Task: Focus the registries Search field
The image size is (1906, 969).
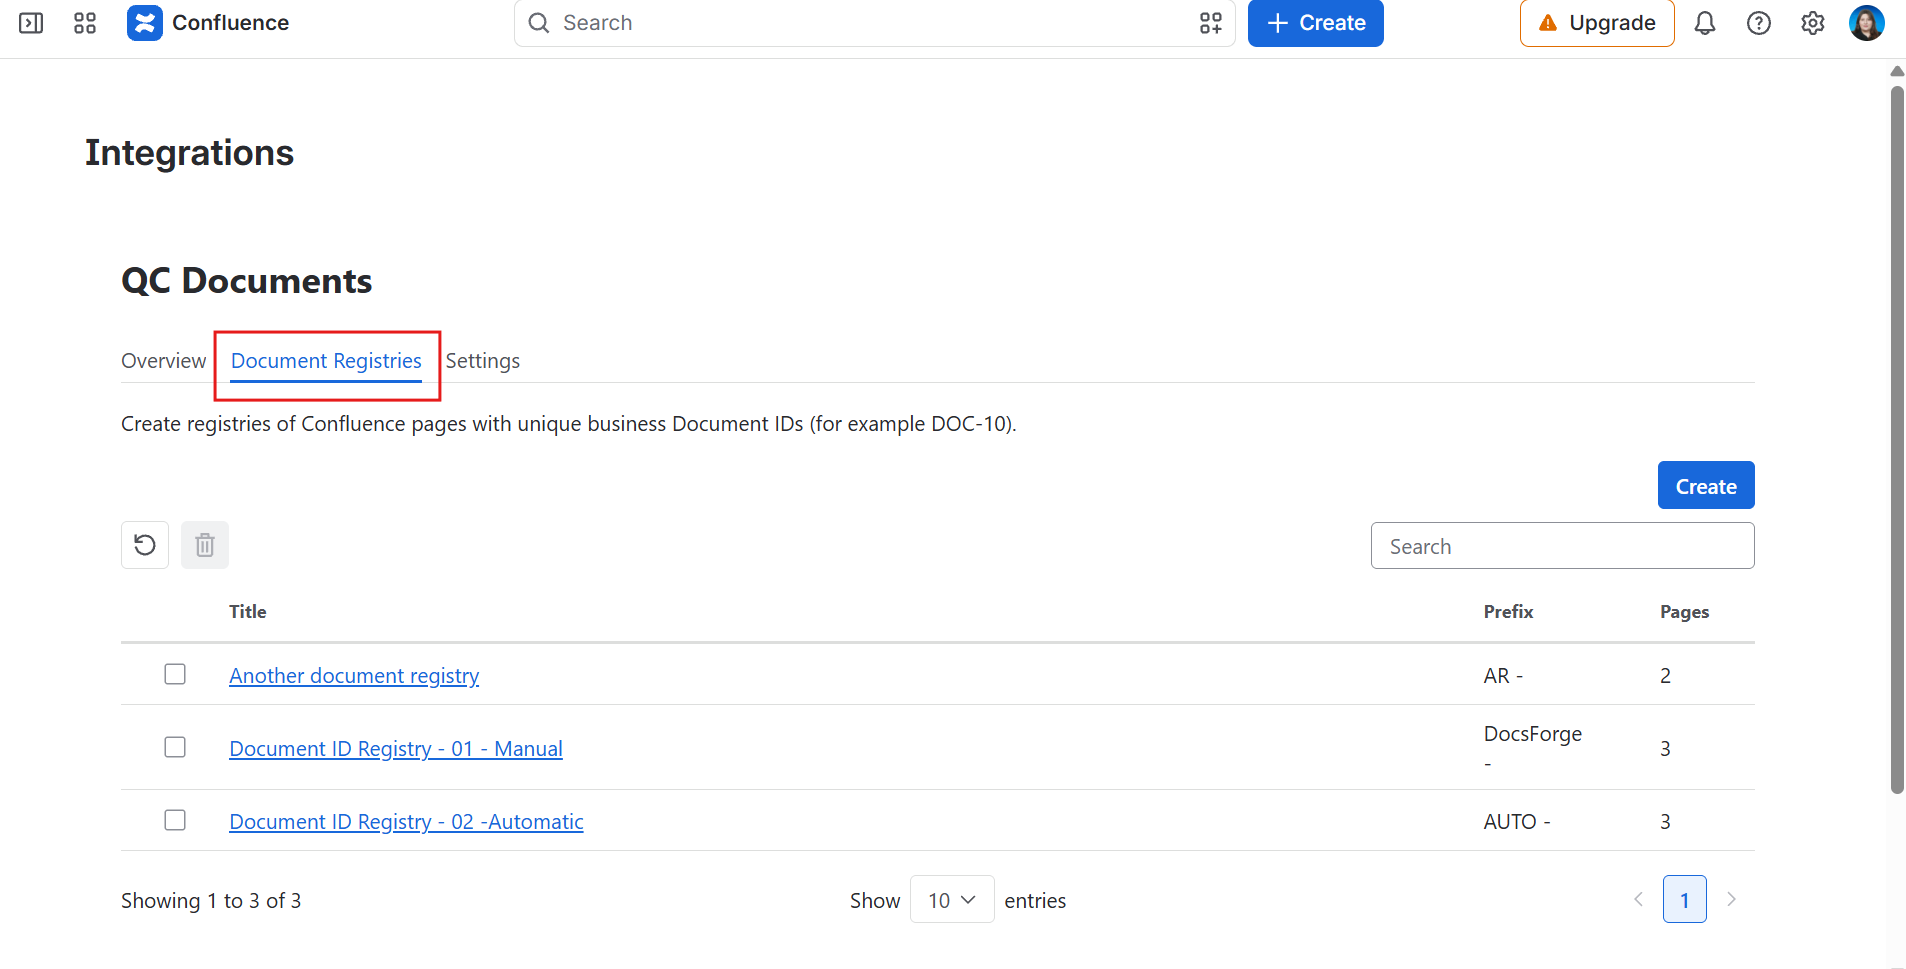Action: pyautogui.click(x=1562, y=546)
